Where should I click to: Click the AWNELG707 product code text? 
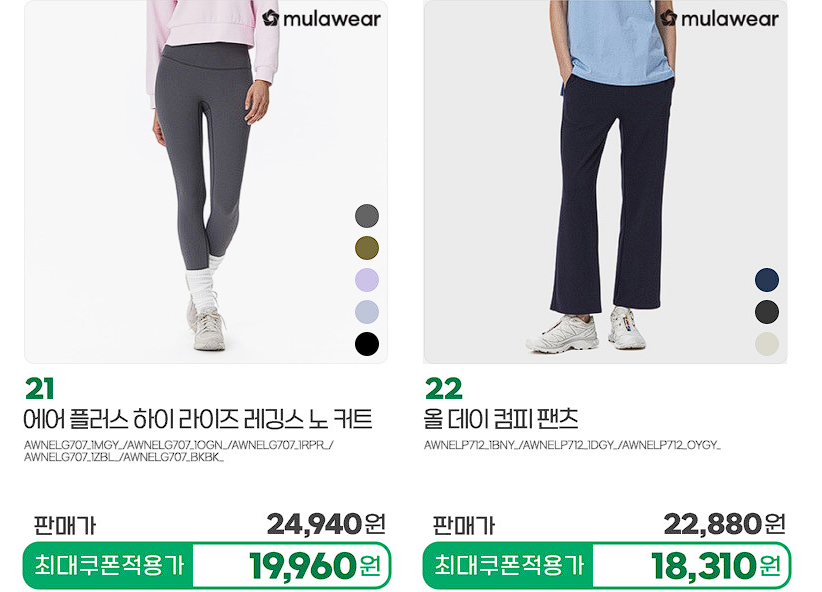point(179,451)
